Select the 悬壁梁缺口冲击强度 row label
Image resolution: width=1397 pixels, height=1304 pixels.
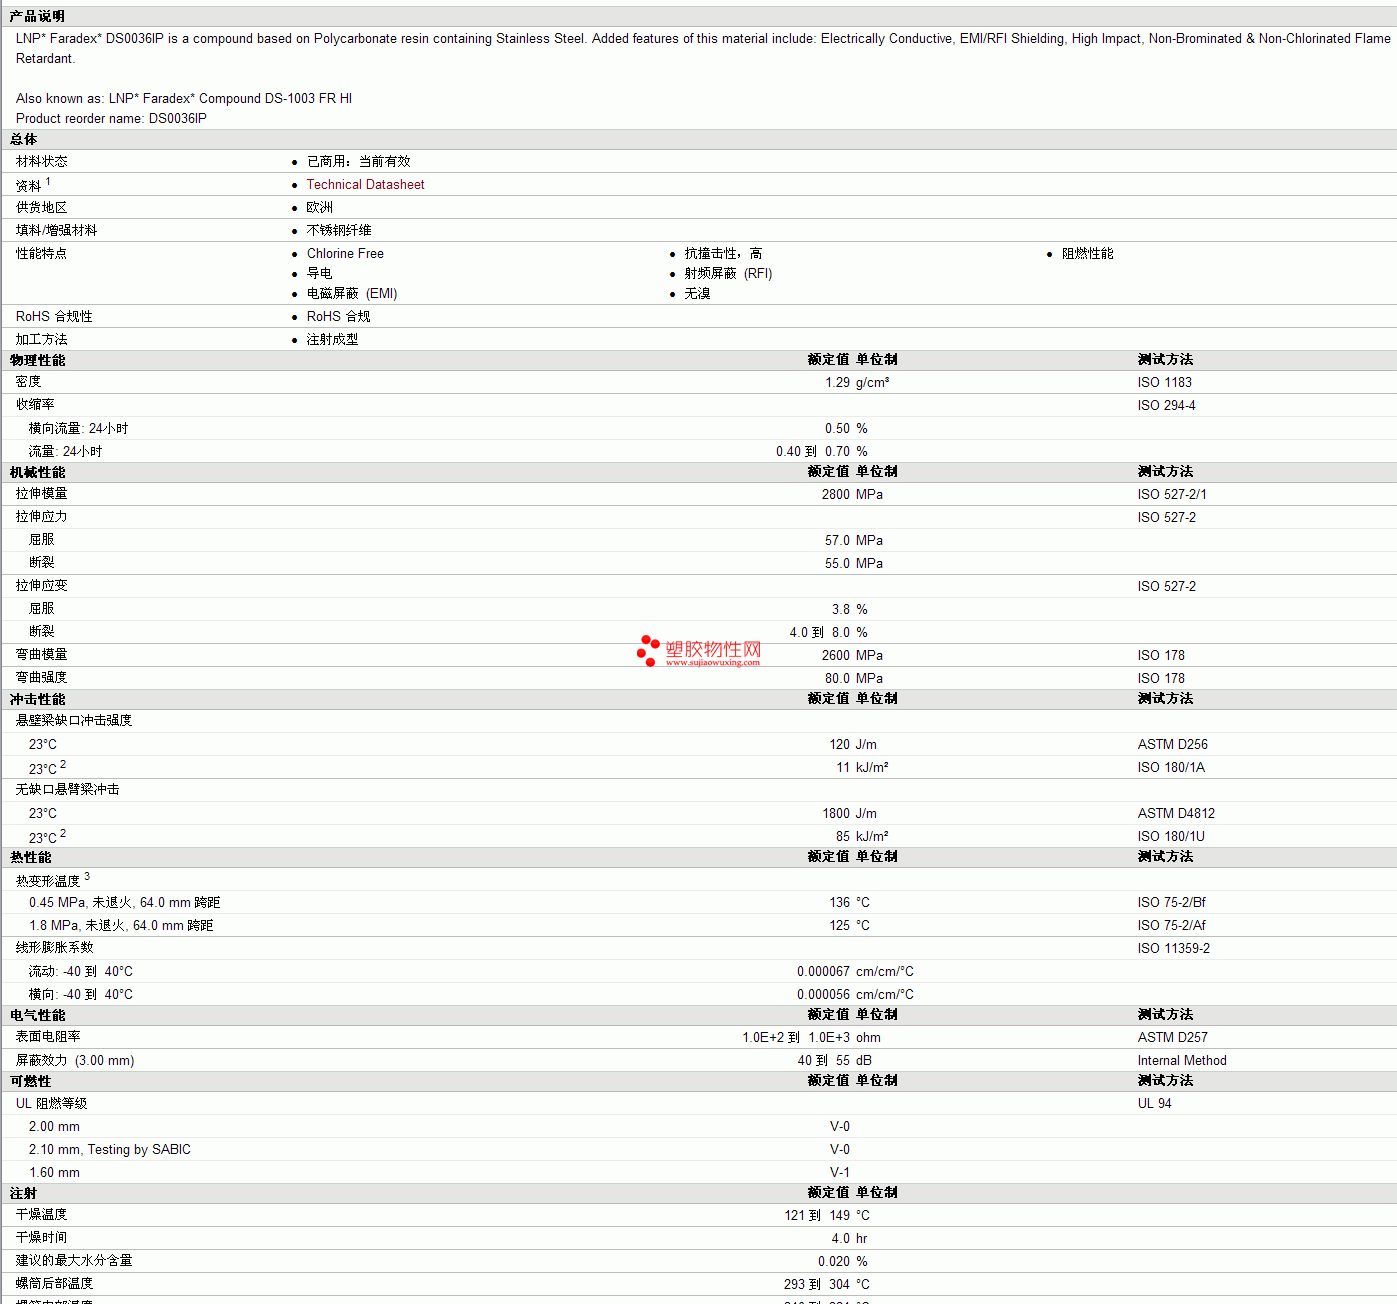74,721
